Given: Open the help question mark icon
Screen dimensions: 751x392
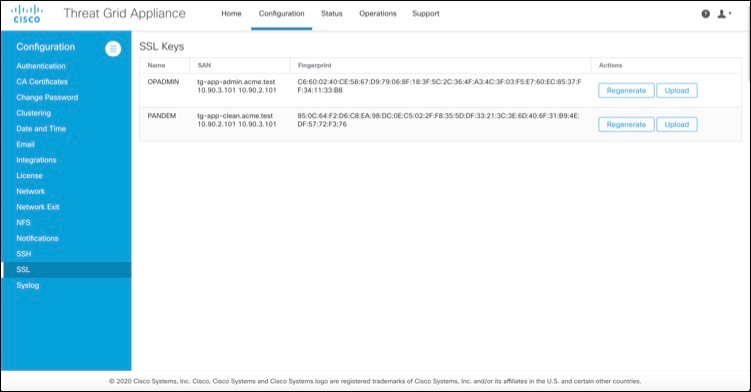Looking at the screenshot, I should click(x=705, y=14).
